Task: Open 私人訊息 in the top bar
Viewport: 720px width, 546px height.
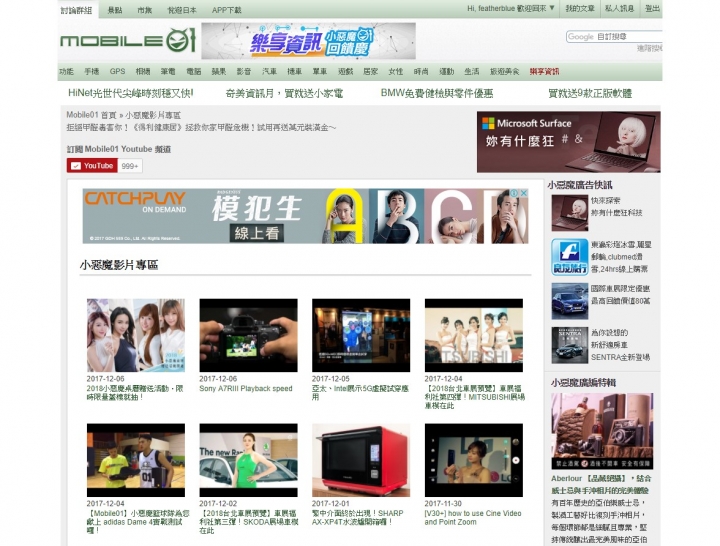Action: pyautogui.click(x=619, y=9)
